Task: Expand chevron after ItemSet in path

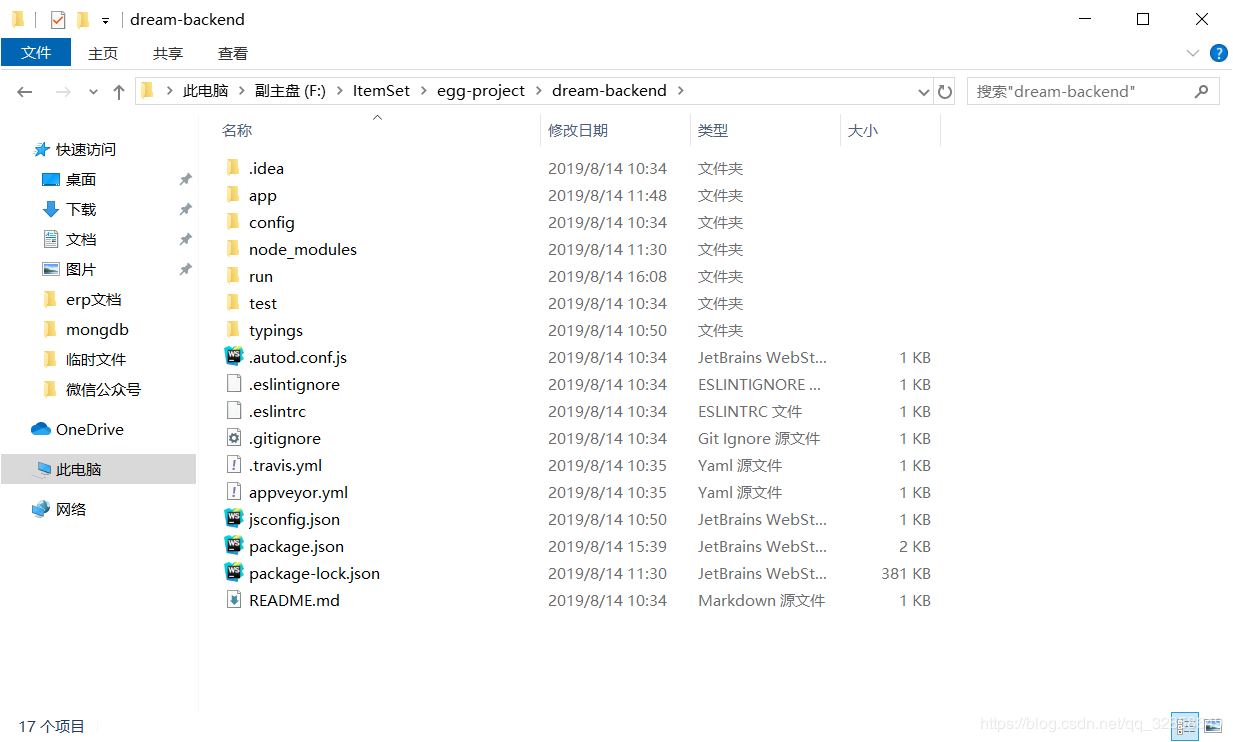Action: (x=424, y=91)
